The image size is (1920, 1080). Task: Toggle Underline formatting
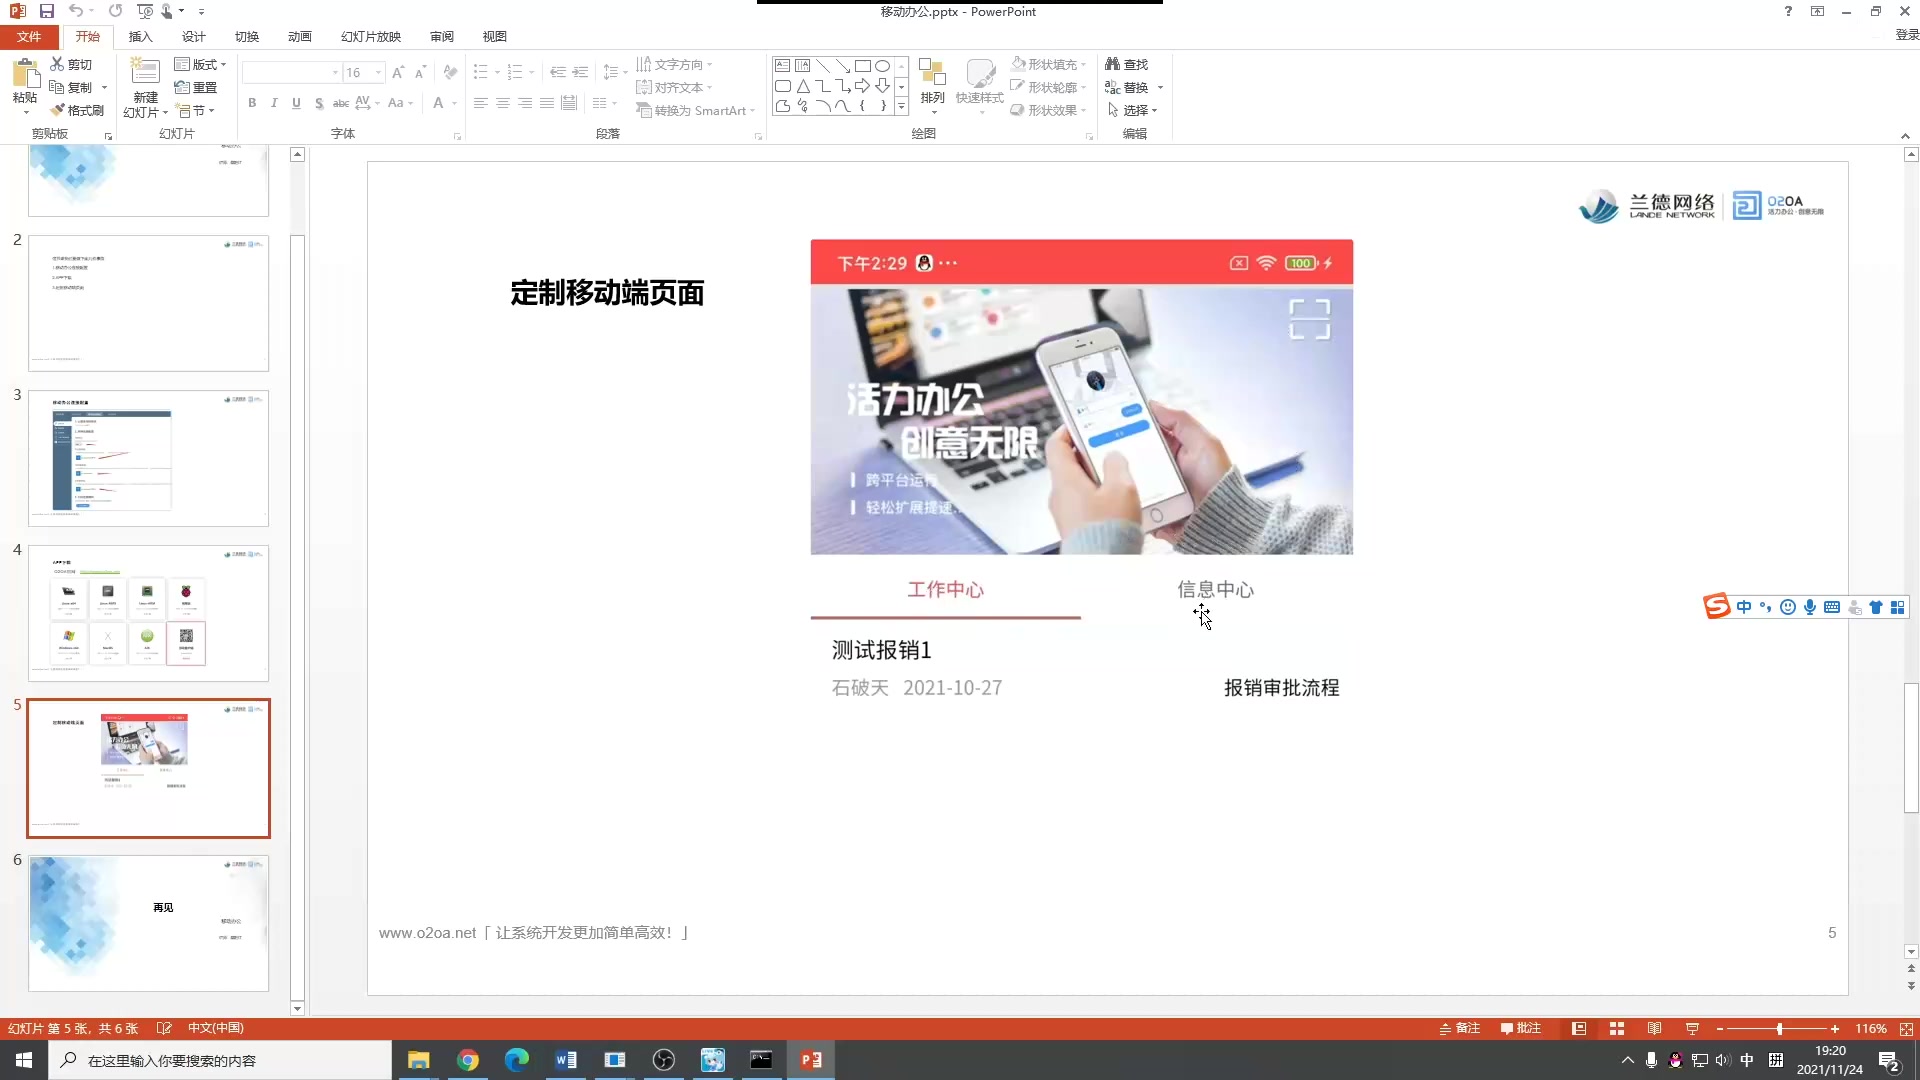pyautogui.click(x=296, y=103)
